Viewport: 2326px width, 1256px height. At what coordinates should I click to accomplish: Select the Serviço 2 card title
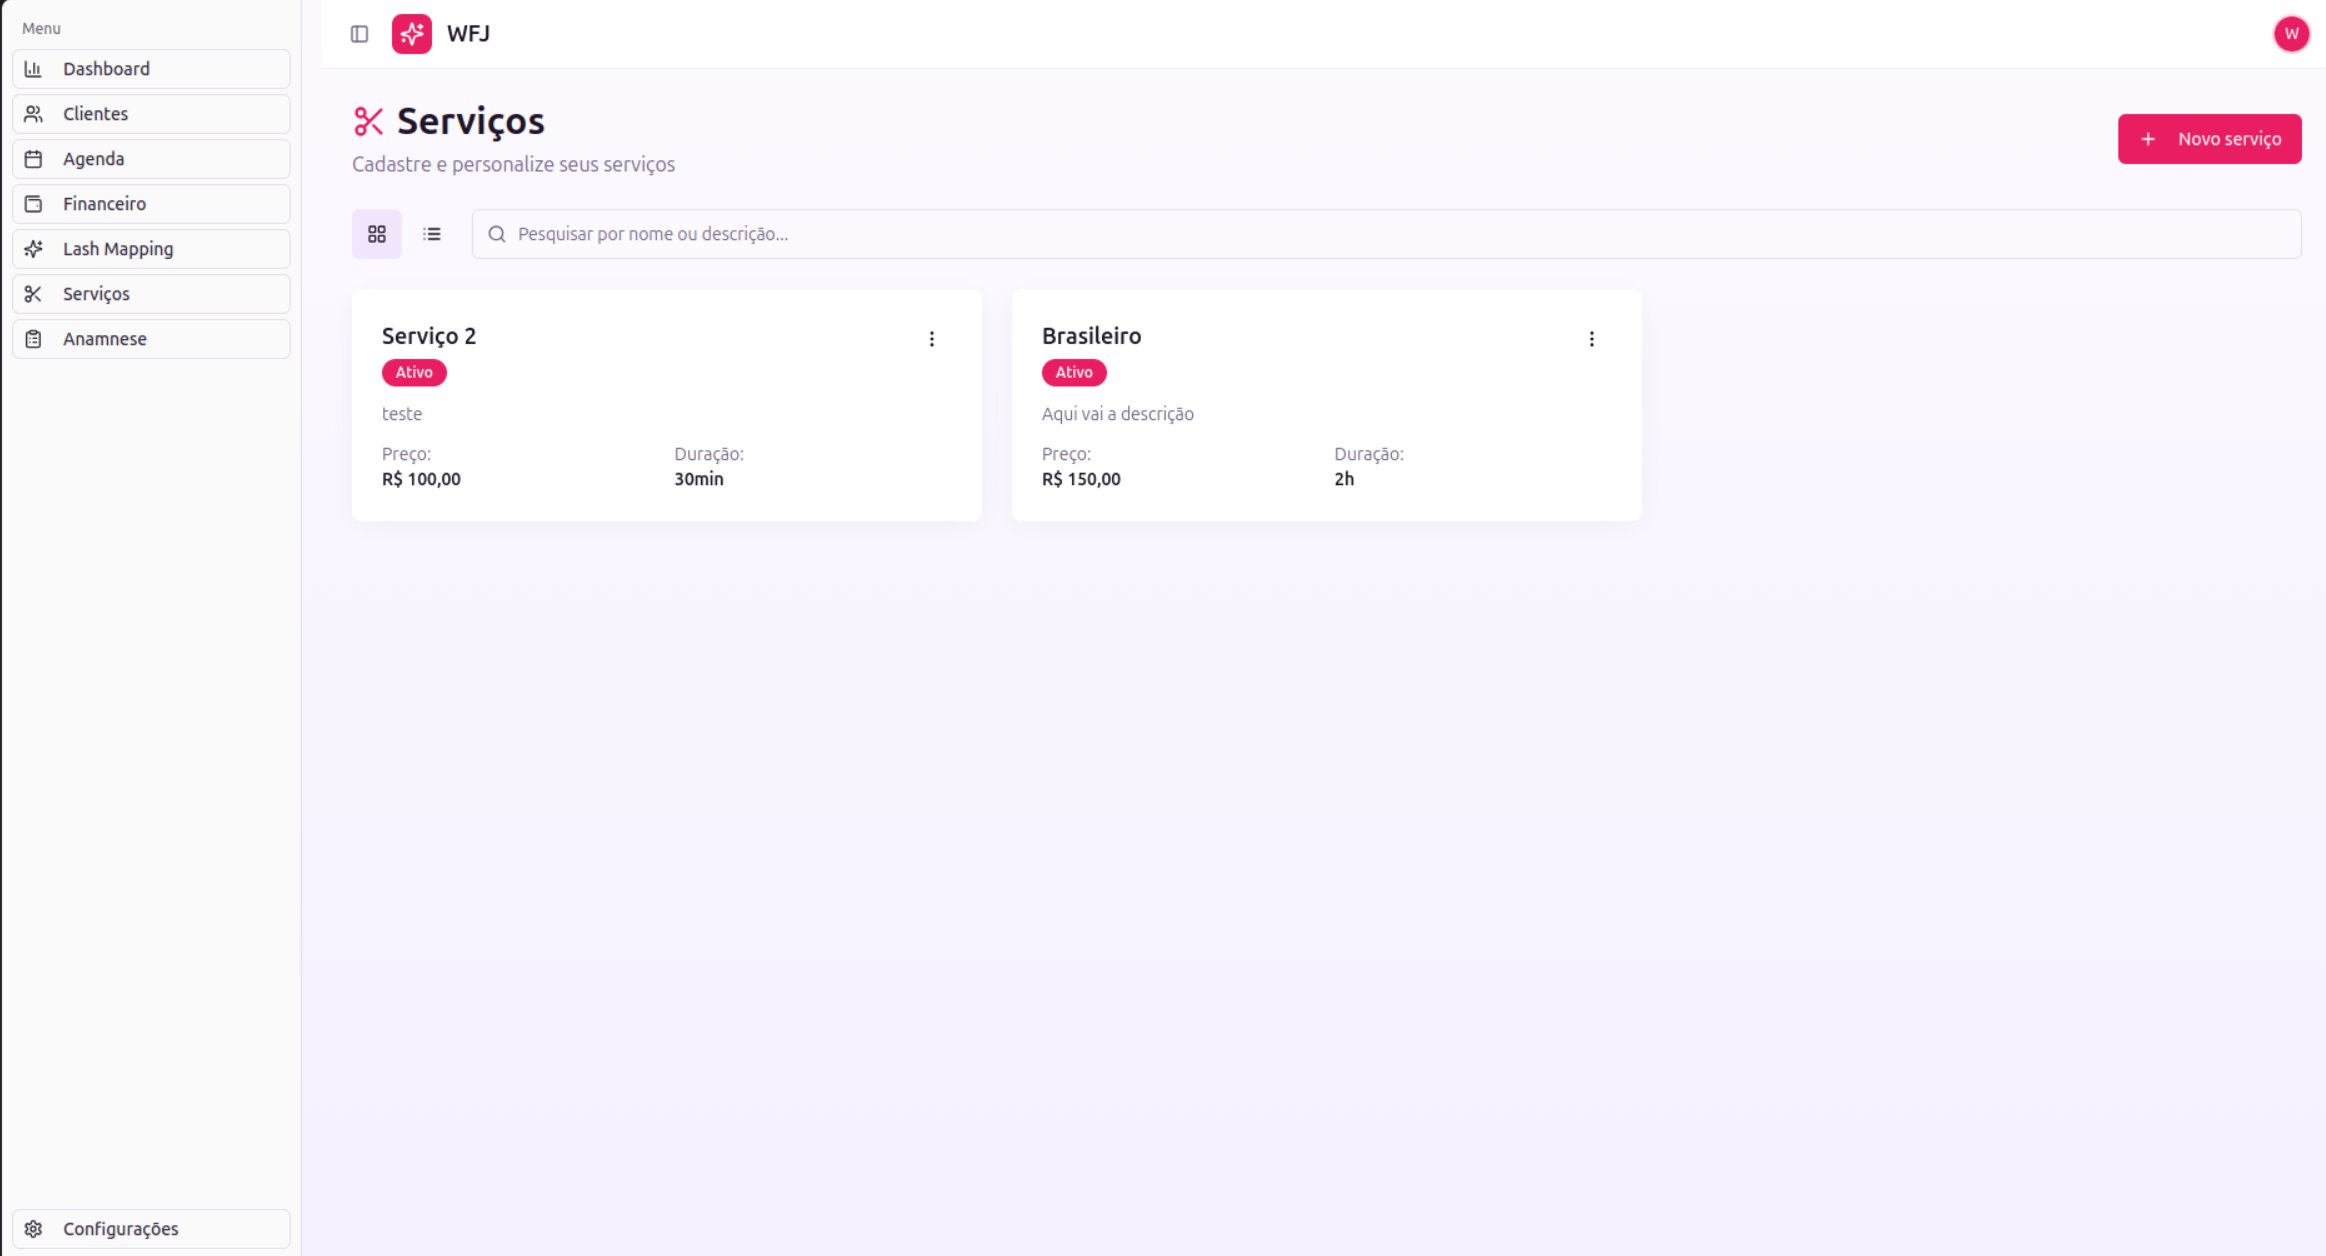(x=429, y=336)
